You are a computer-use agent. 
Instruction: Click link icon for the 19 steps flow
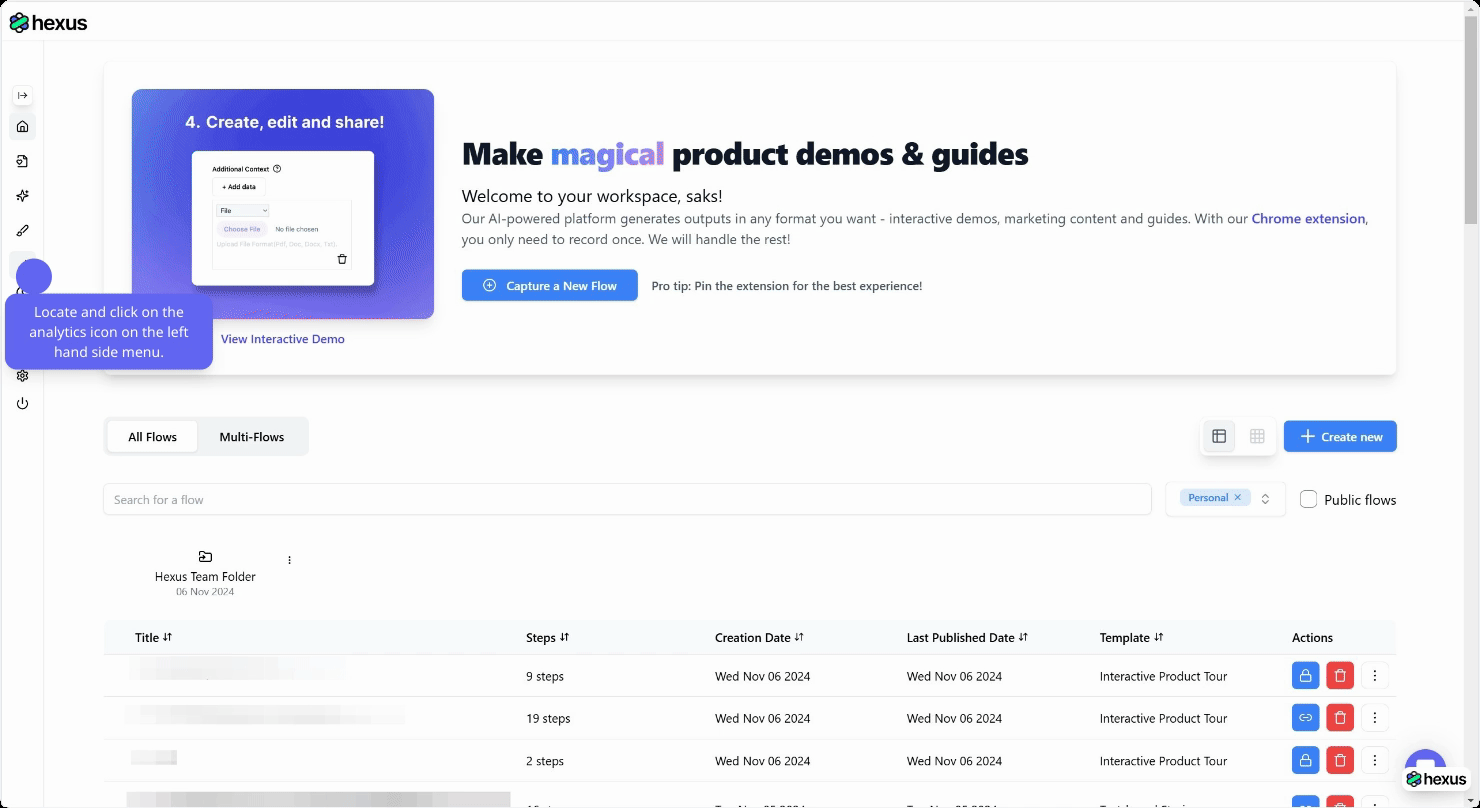coord(1305,718)
